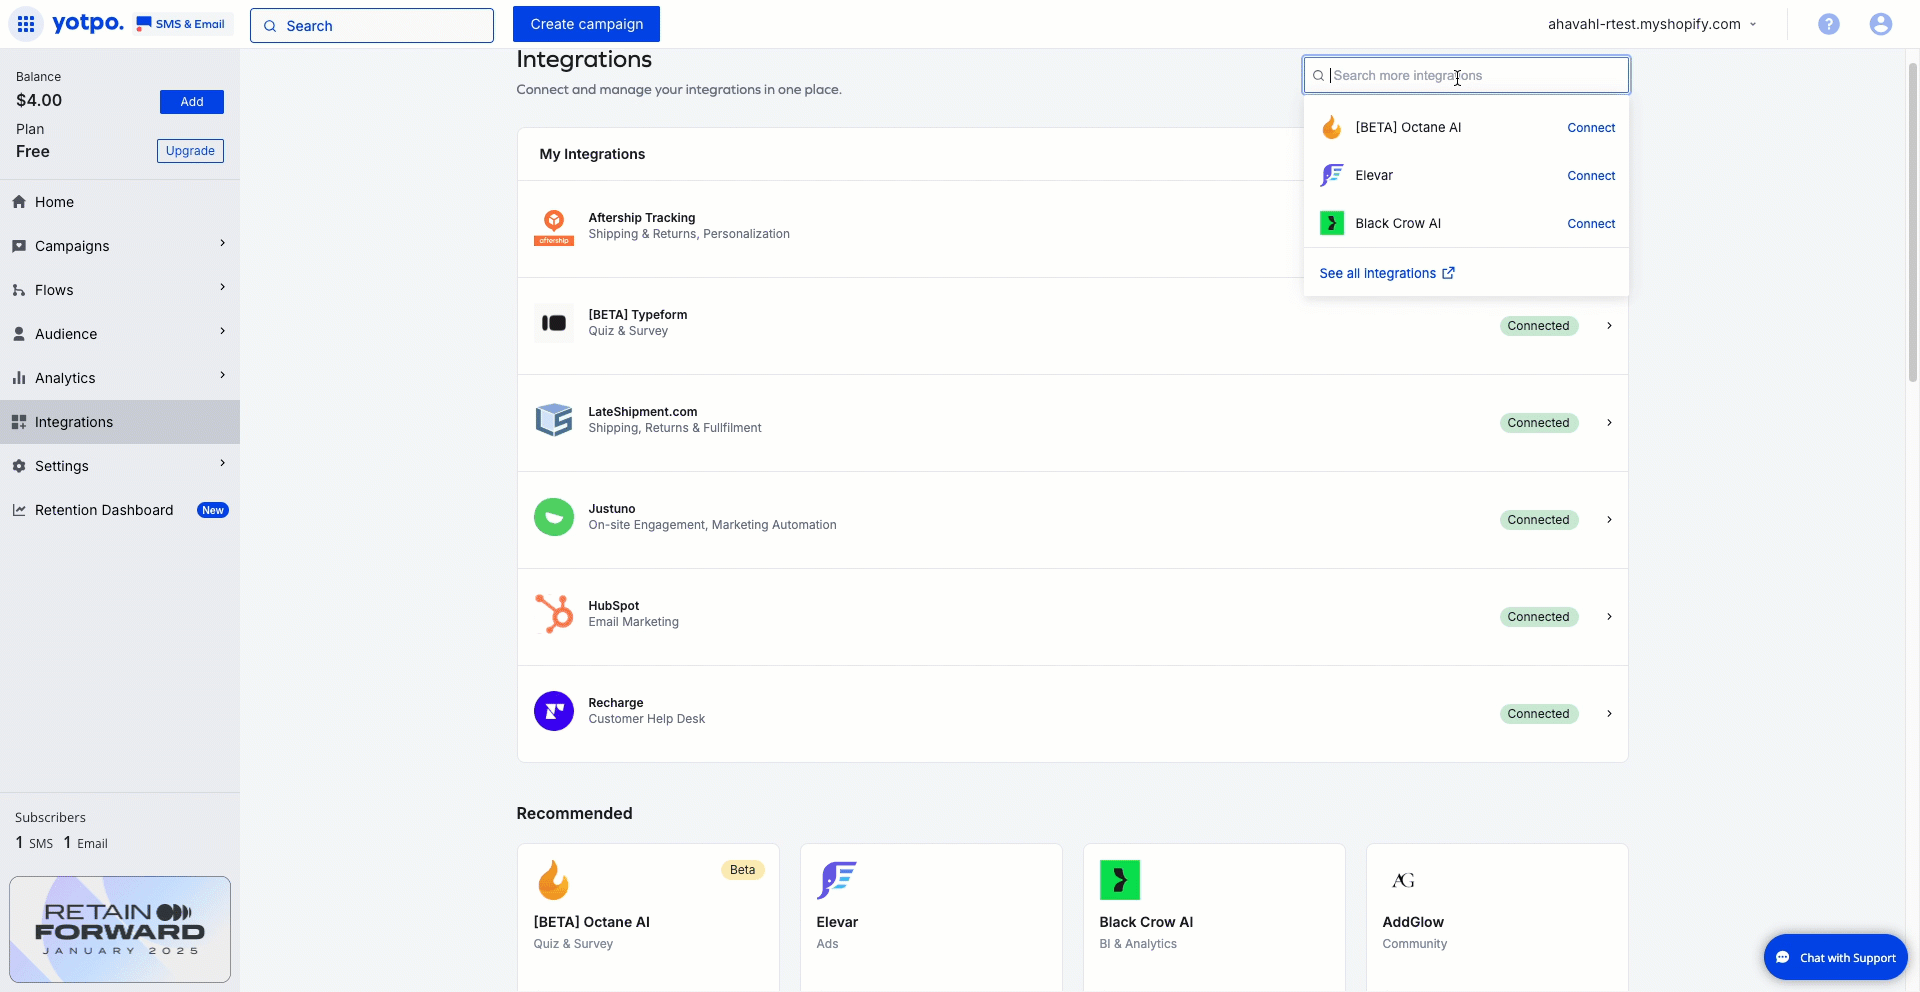1920x992 pixels.
Task: Open Retain Forward January 2025 banner
Action: coord(120,930)
